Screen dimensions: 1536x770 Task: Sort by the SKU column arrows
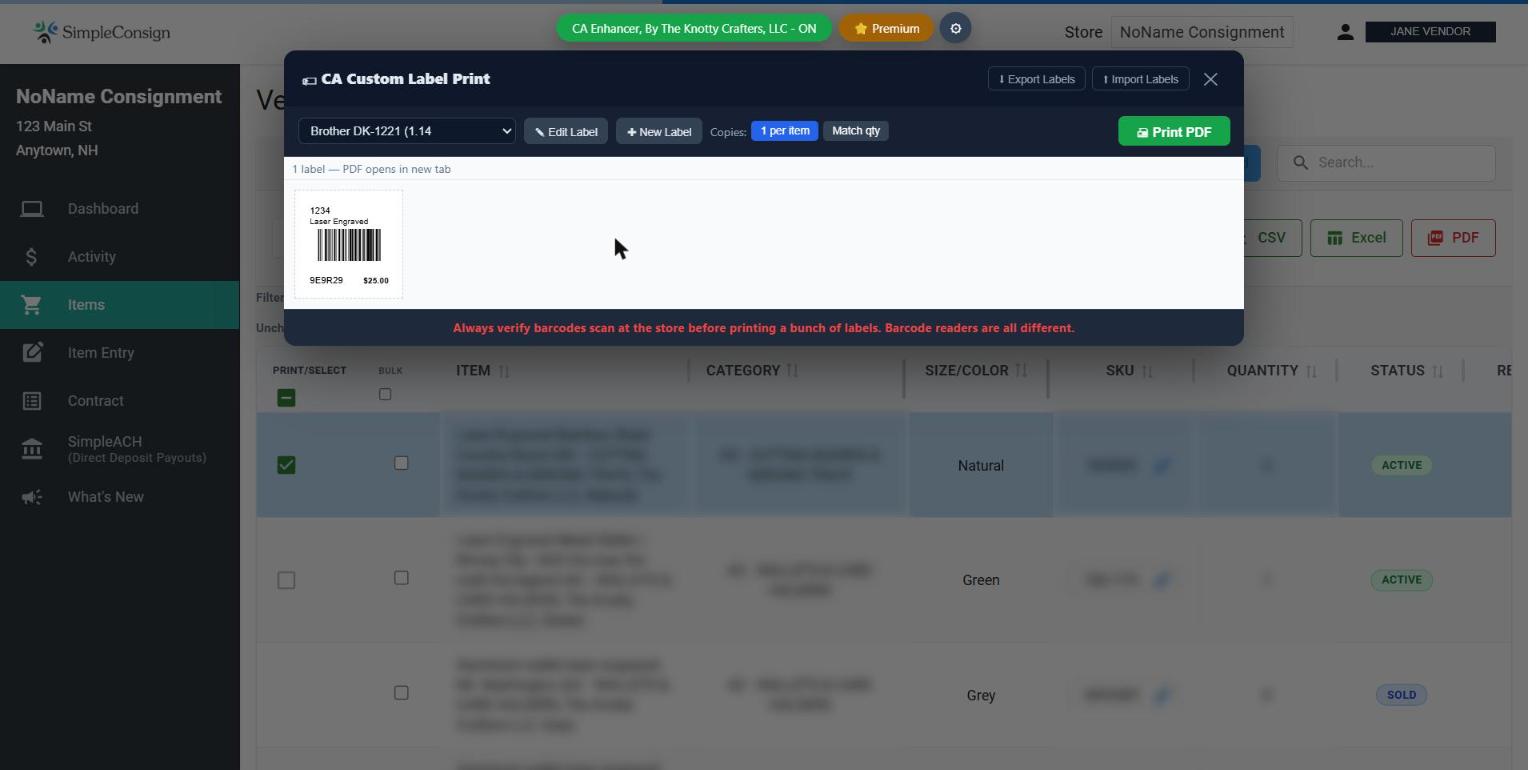pos(1147,371)
